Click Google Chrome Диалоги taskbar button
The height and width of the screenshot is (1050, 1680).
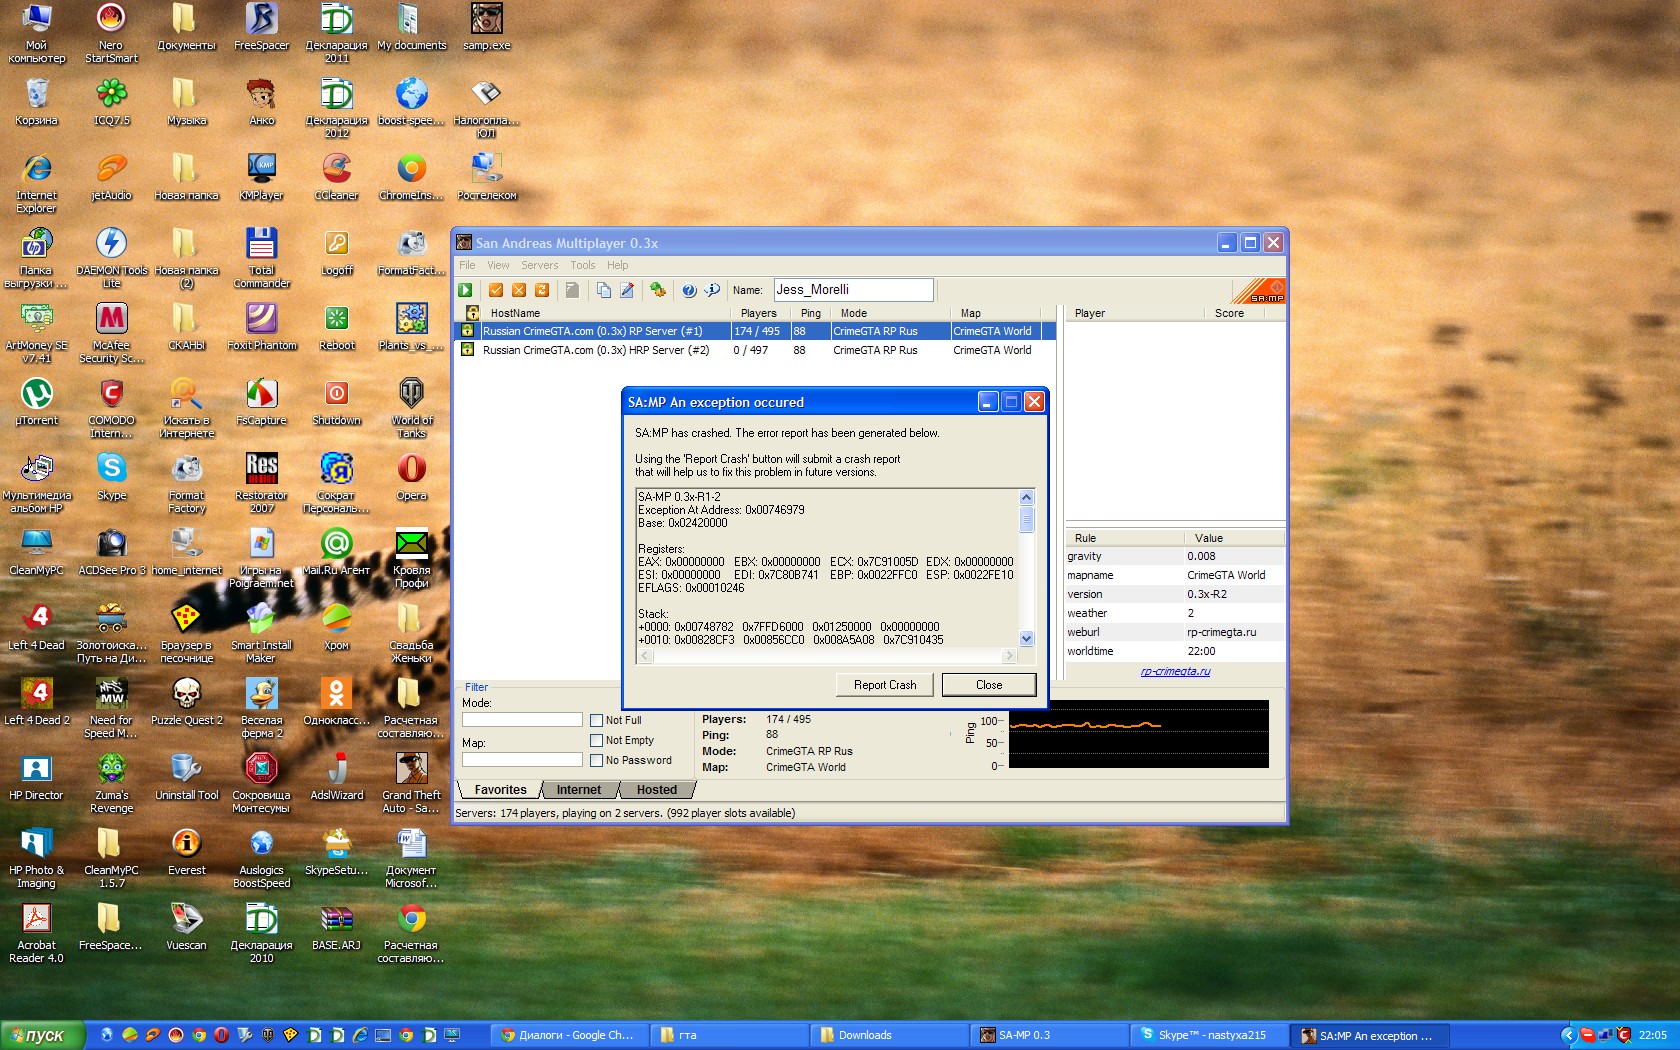568,1035
